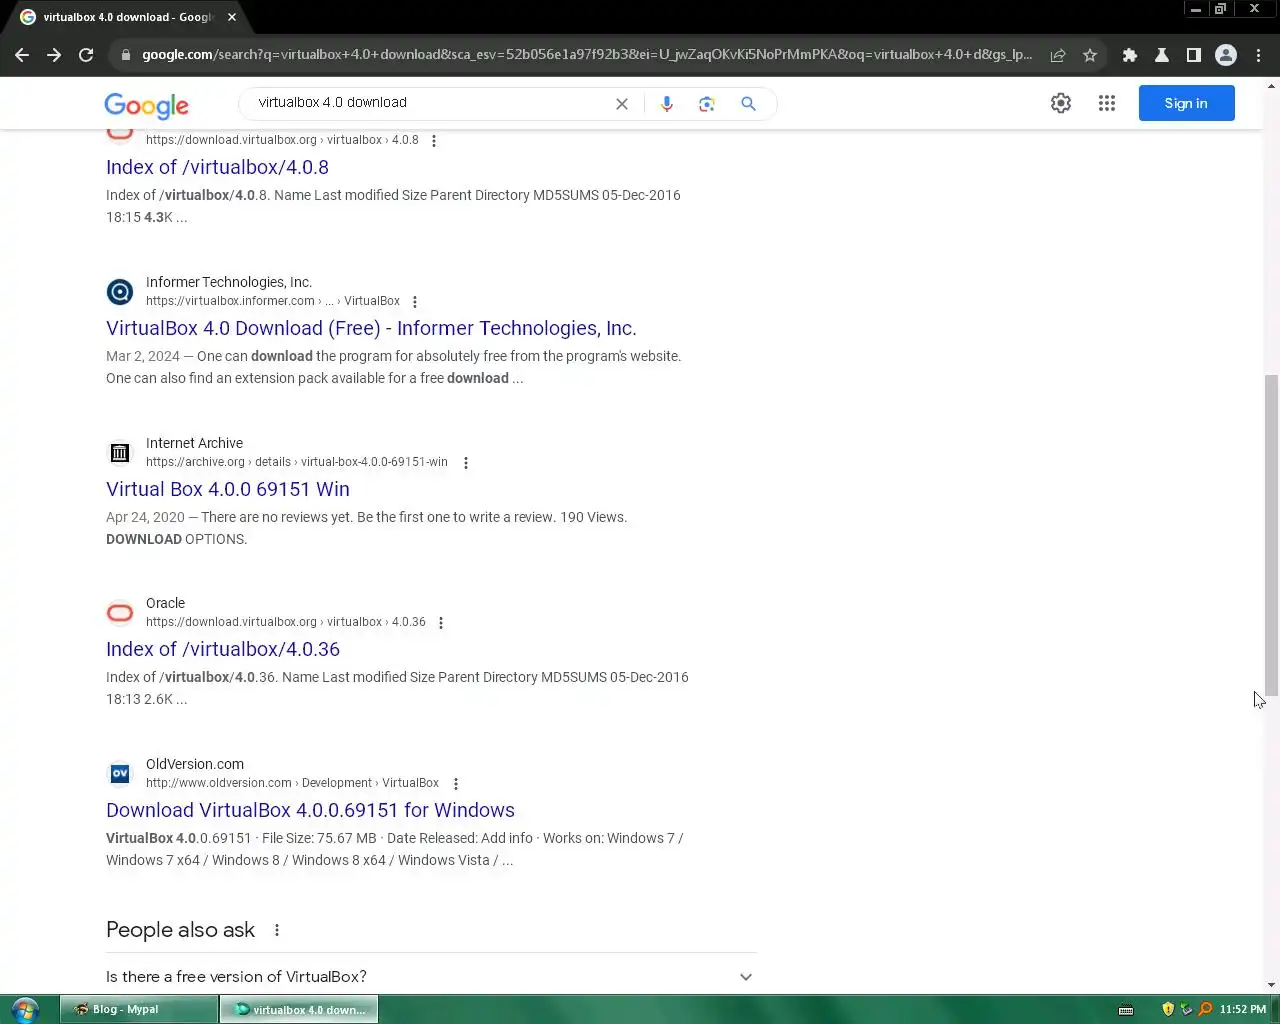Search by image with Google Lens
This screenshot has height=1024, width=1280.
[x=707, y=104]
